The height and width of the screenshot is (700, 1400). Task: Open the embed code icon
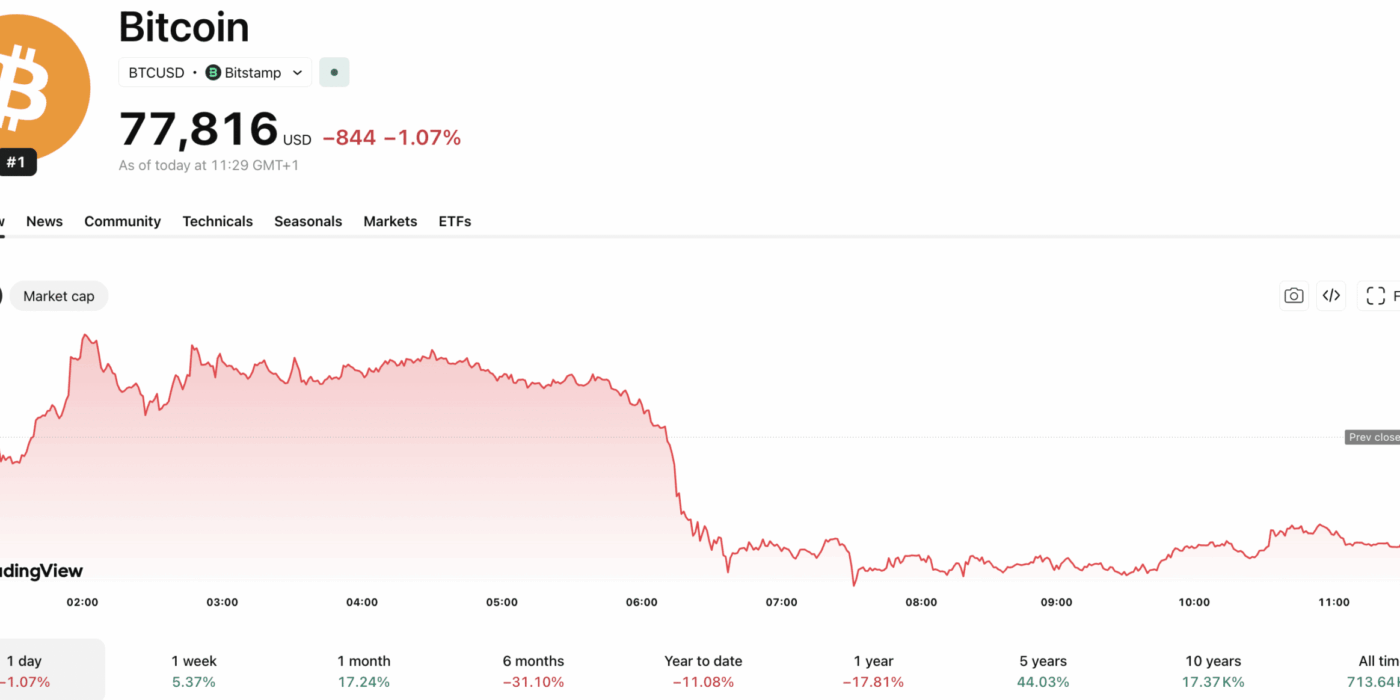pyautogui.click(x=1331, y=296)
